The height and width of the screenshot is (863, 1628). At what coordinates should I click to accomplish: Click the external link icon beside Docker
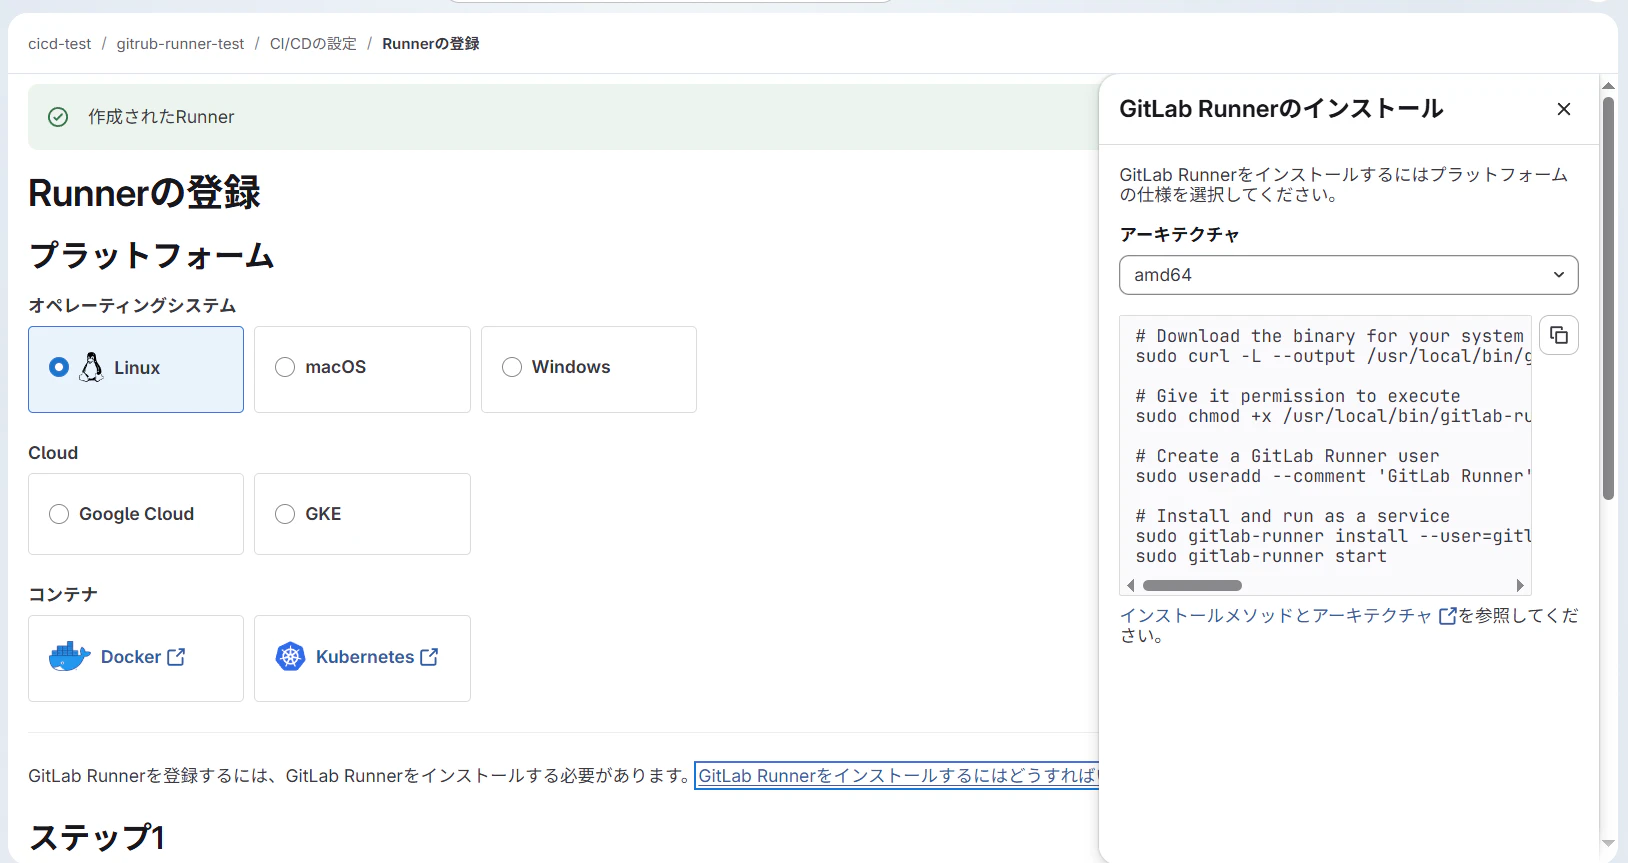click(x=176, y=657)
